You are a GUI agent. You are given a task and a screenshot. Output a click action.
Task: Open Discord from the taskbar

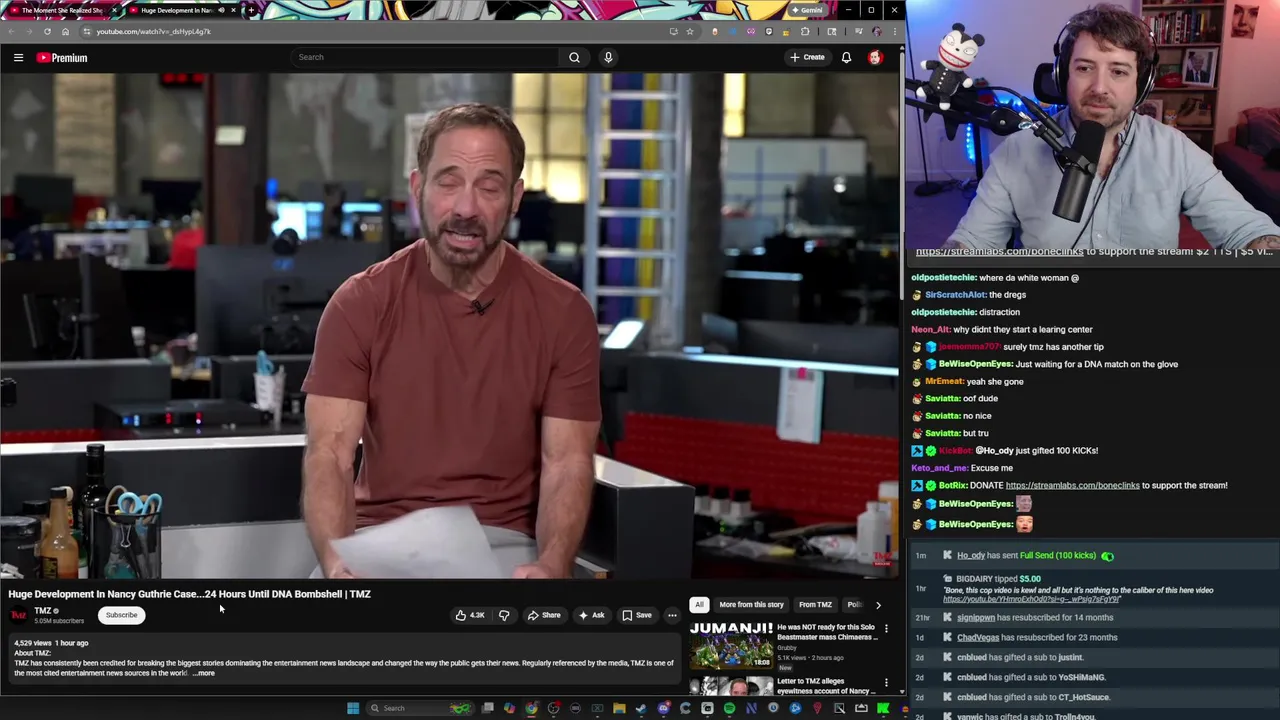tap(664, 708)
